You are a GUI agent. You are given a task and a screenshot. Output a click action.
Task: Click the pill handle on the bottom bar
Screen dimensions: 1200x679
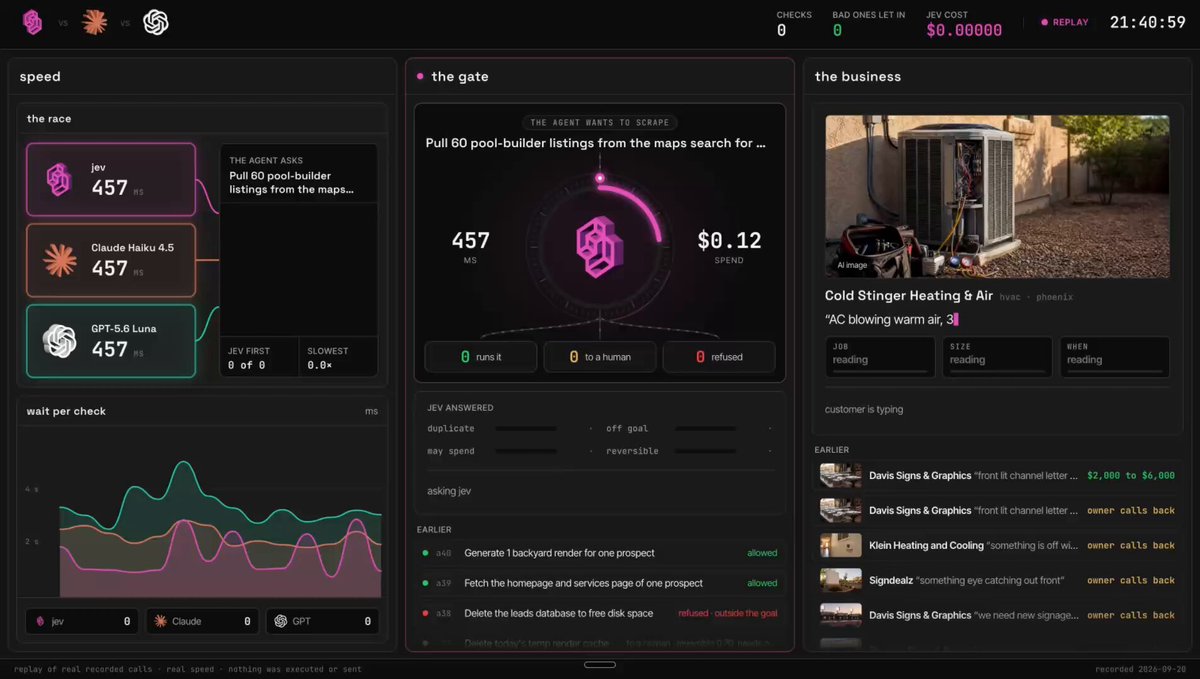point(600,664)
